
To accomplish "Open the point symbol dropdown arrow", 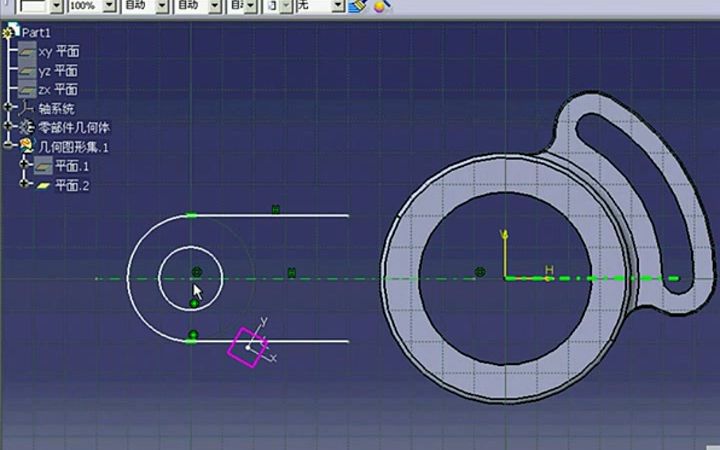I will (286, 6).
